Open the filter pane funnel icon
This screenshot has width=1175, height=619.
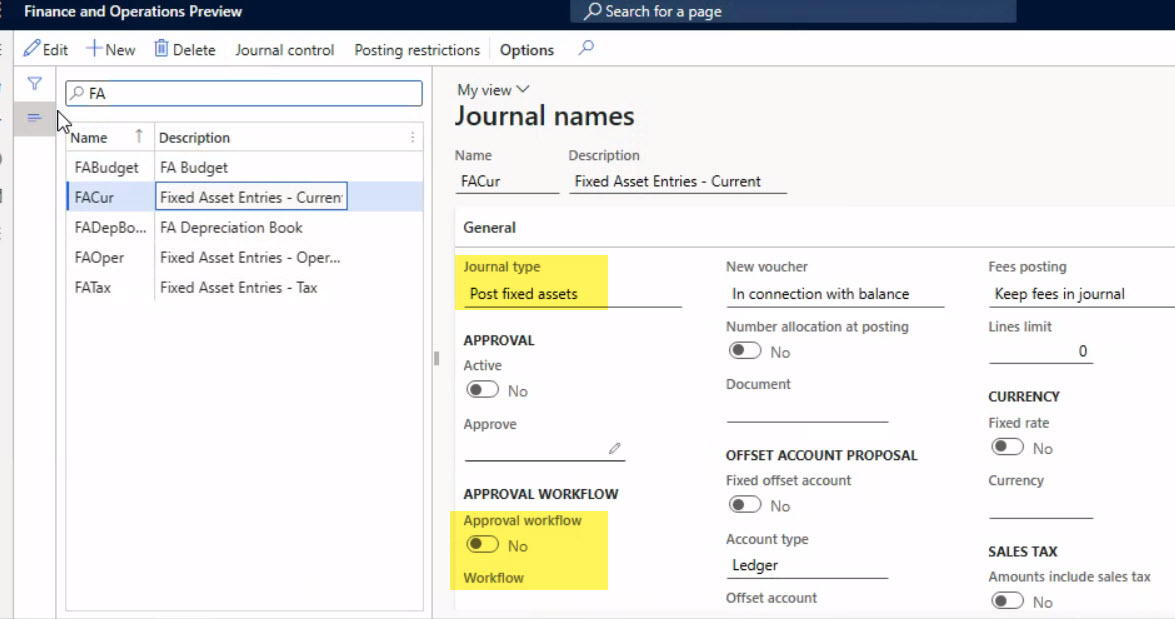click(x=34, y=84)
